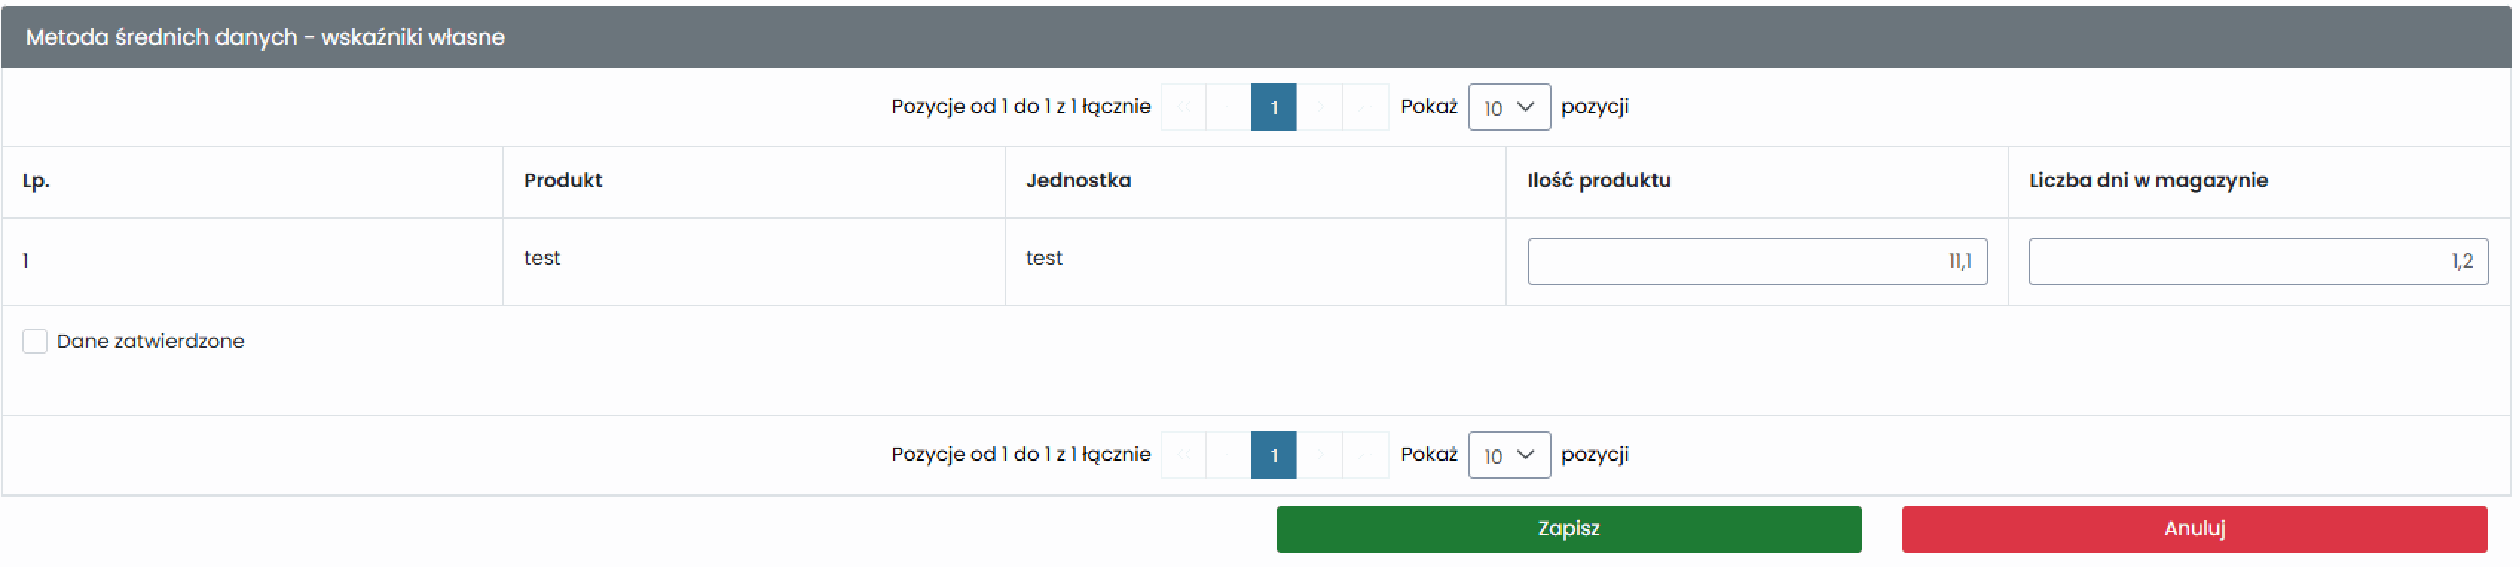
Task: Open bottom Pokaż positions-per-page dropdown
Action: coord(1509,455)
